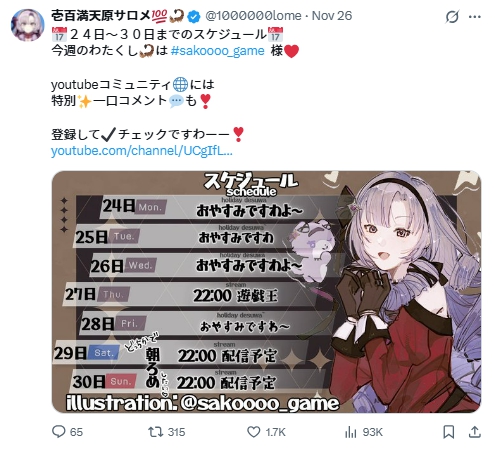Click the share upload icon
495x449 pixels.
coord(475,432)
